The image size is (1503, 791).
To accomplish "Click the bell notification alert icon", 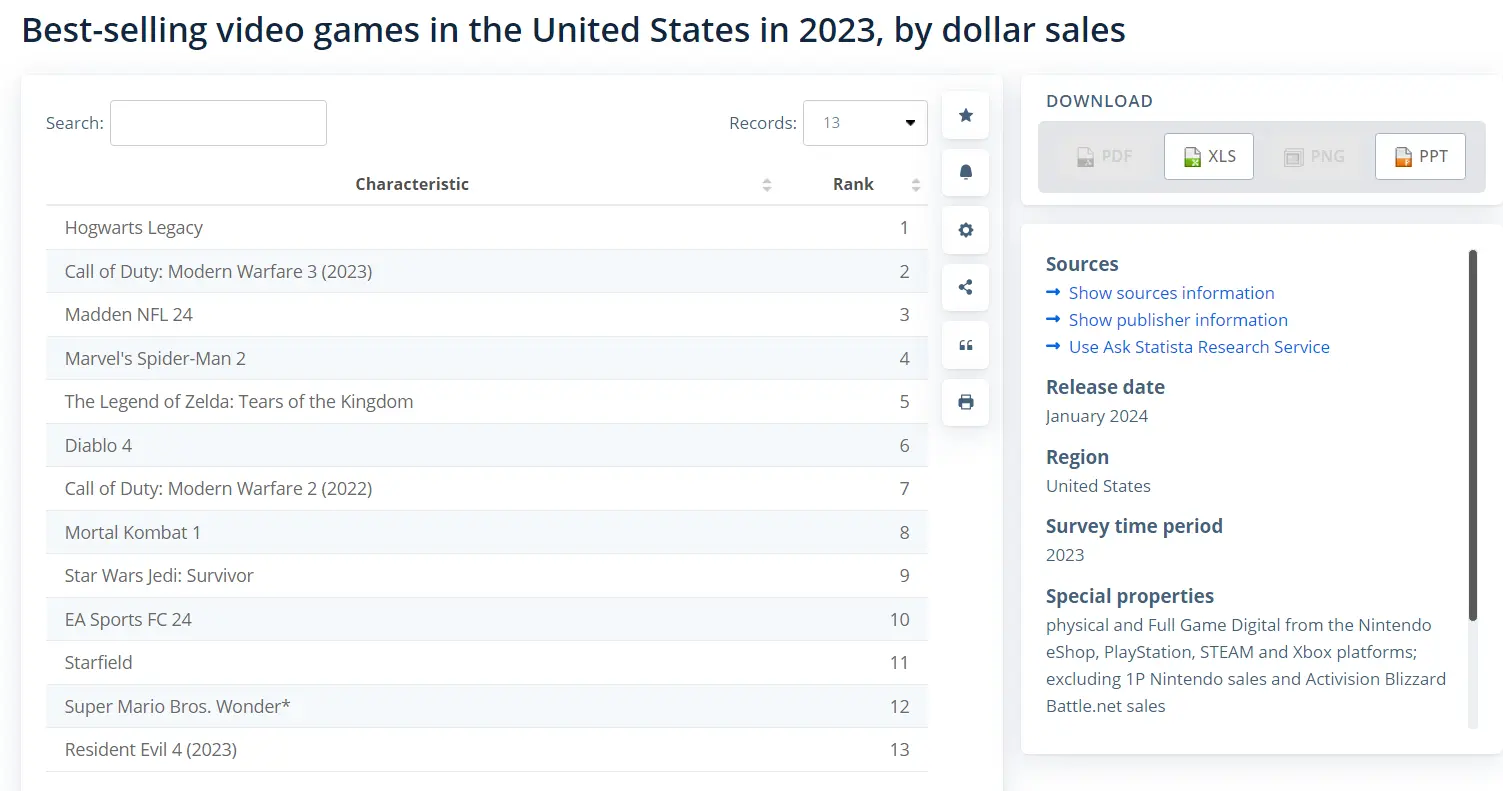I will [966, 173].
